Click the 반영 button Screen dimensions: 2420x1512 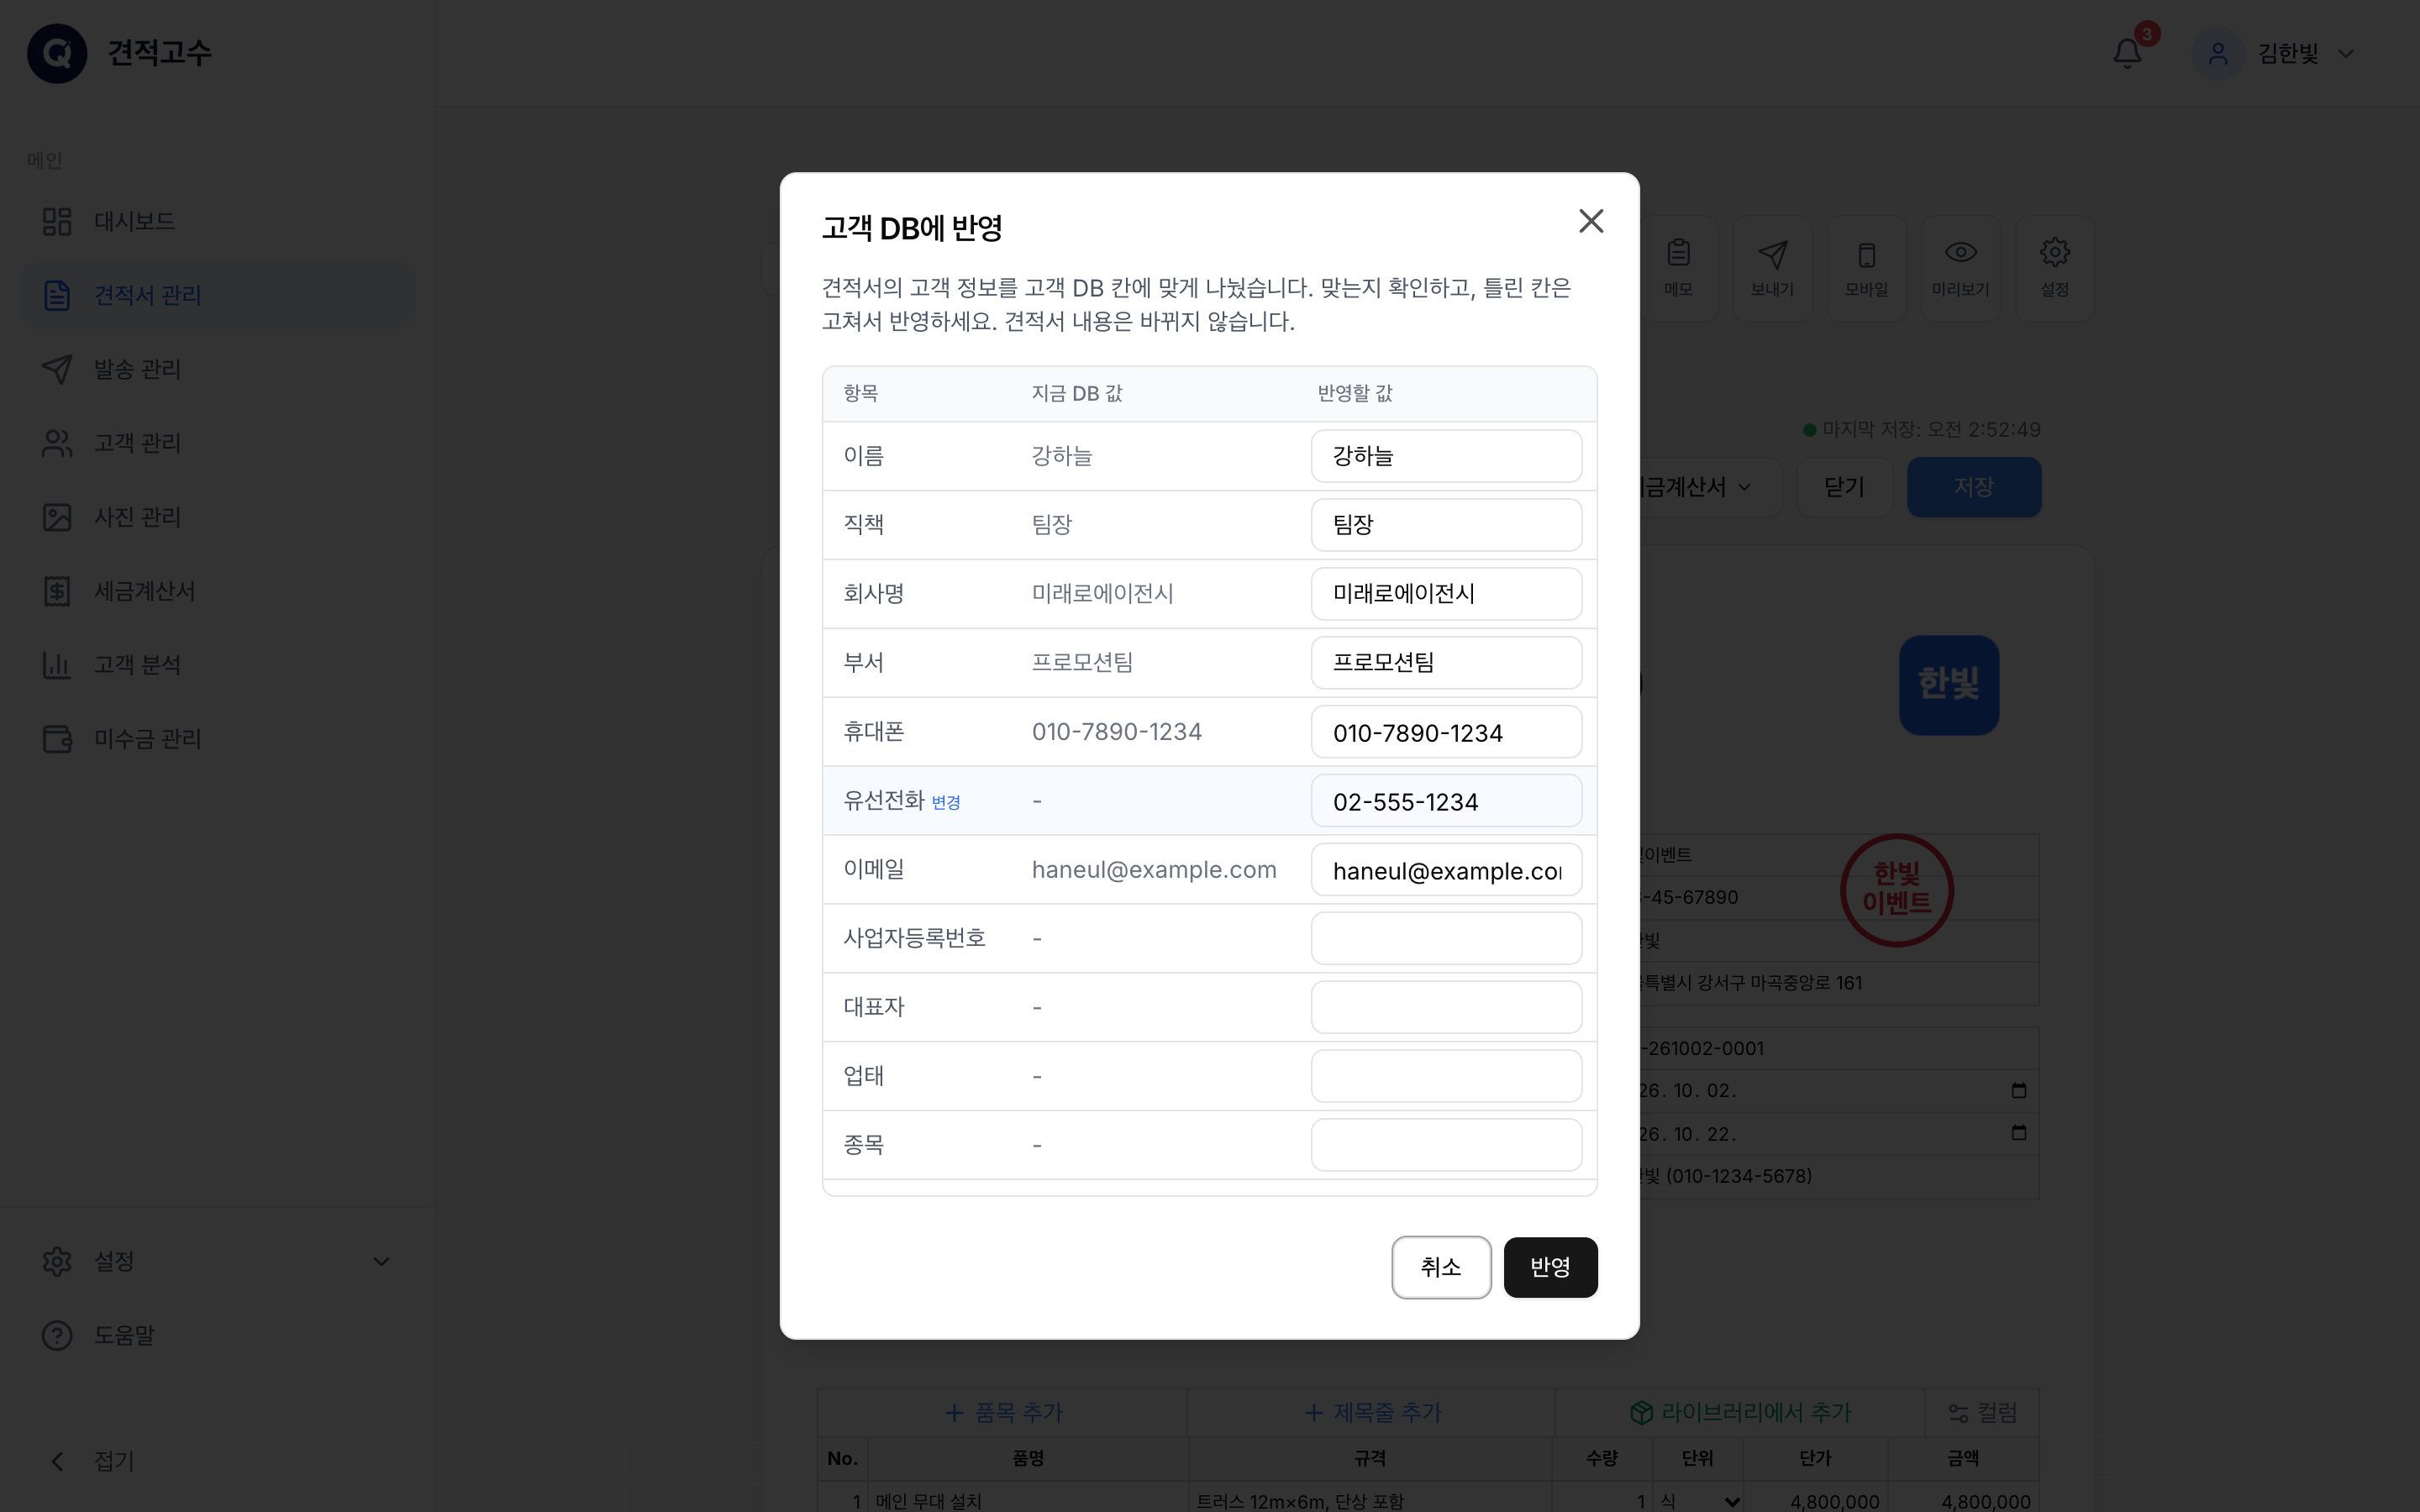pos(1550,1267)
